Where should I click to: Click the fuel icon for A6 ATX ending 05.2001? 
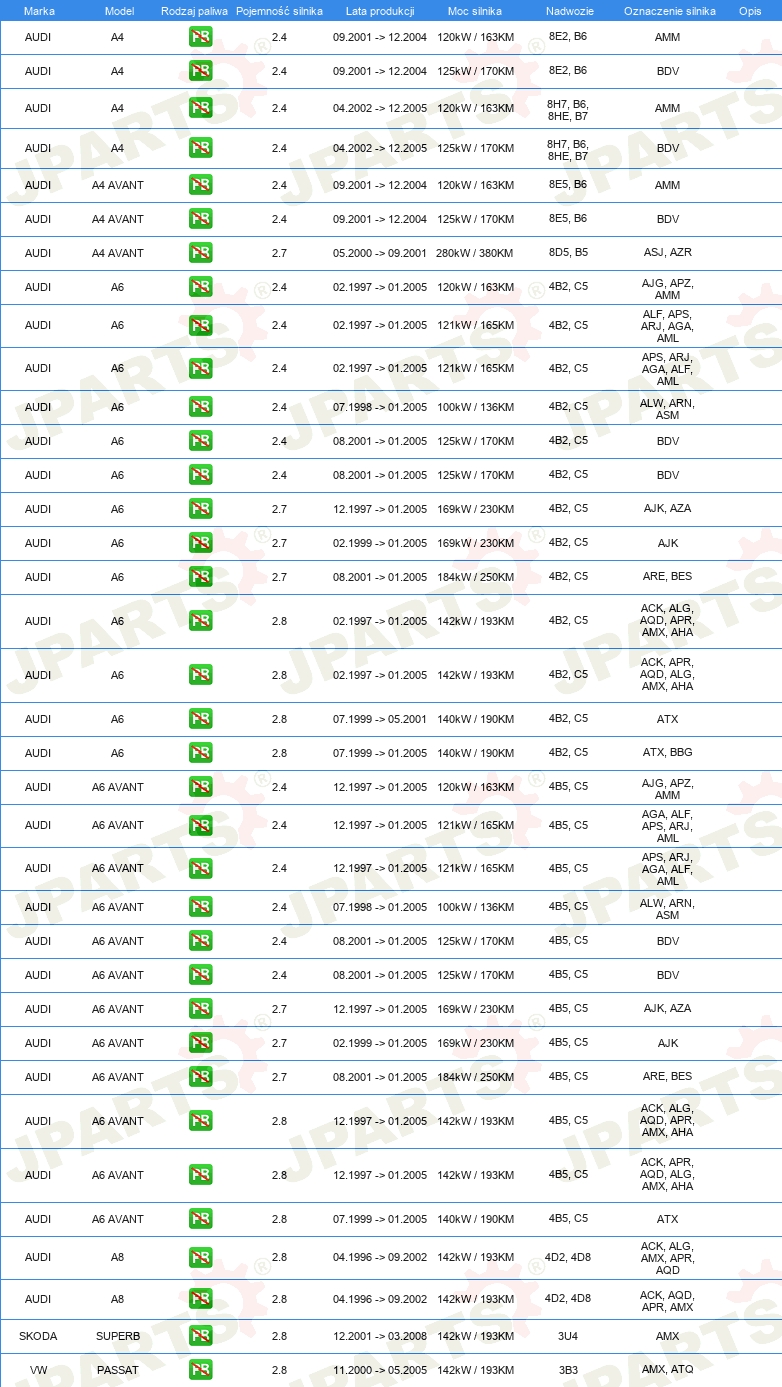tap(201, 719)
